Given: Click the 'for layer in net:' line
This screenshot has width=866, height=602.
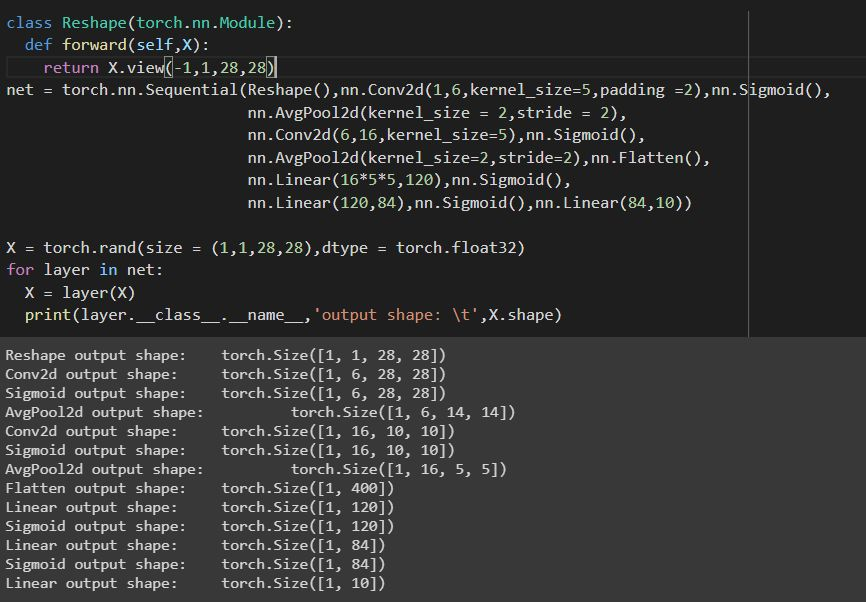Looking at the screenshot, I should point(85,270).
